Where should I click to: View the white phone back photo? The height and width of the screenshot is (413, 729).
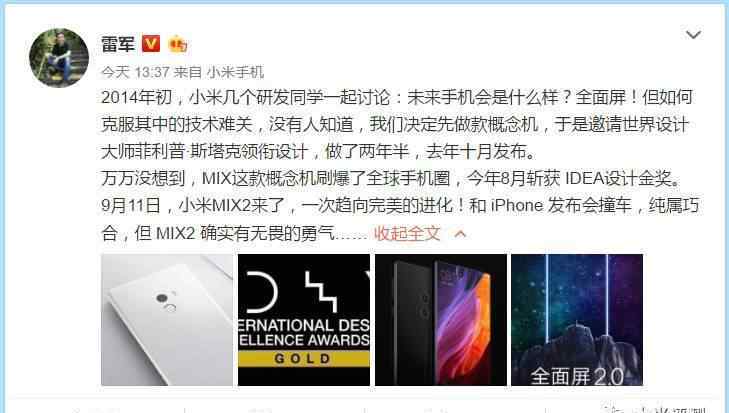[167, 320]
